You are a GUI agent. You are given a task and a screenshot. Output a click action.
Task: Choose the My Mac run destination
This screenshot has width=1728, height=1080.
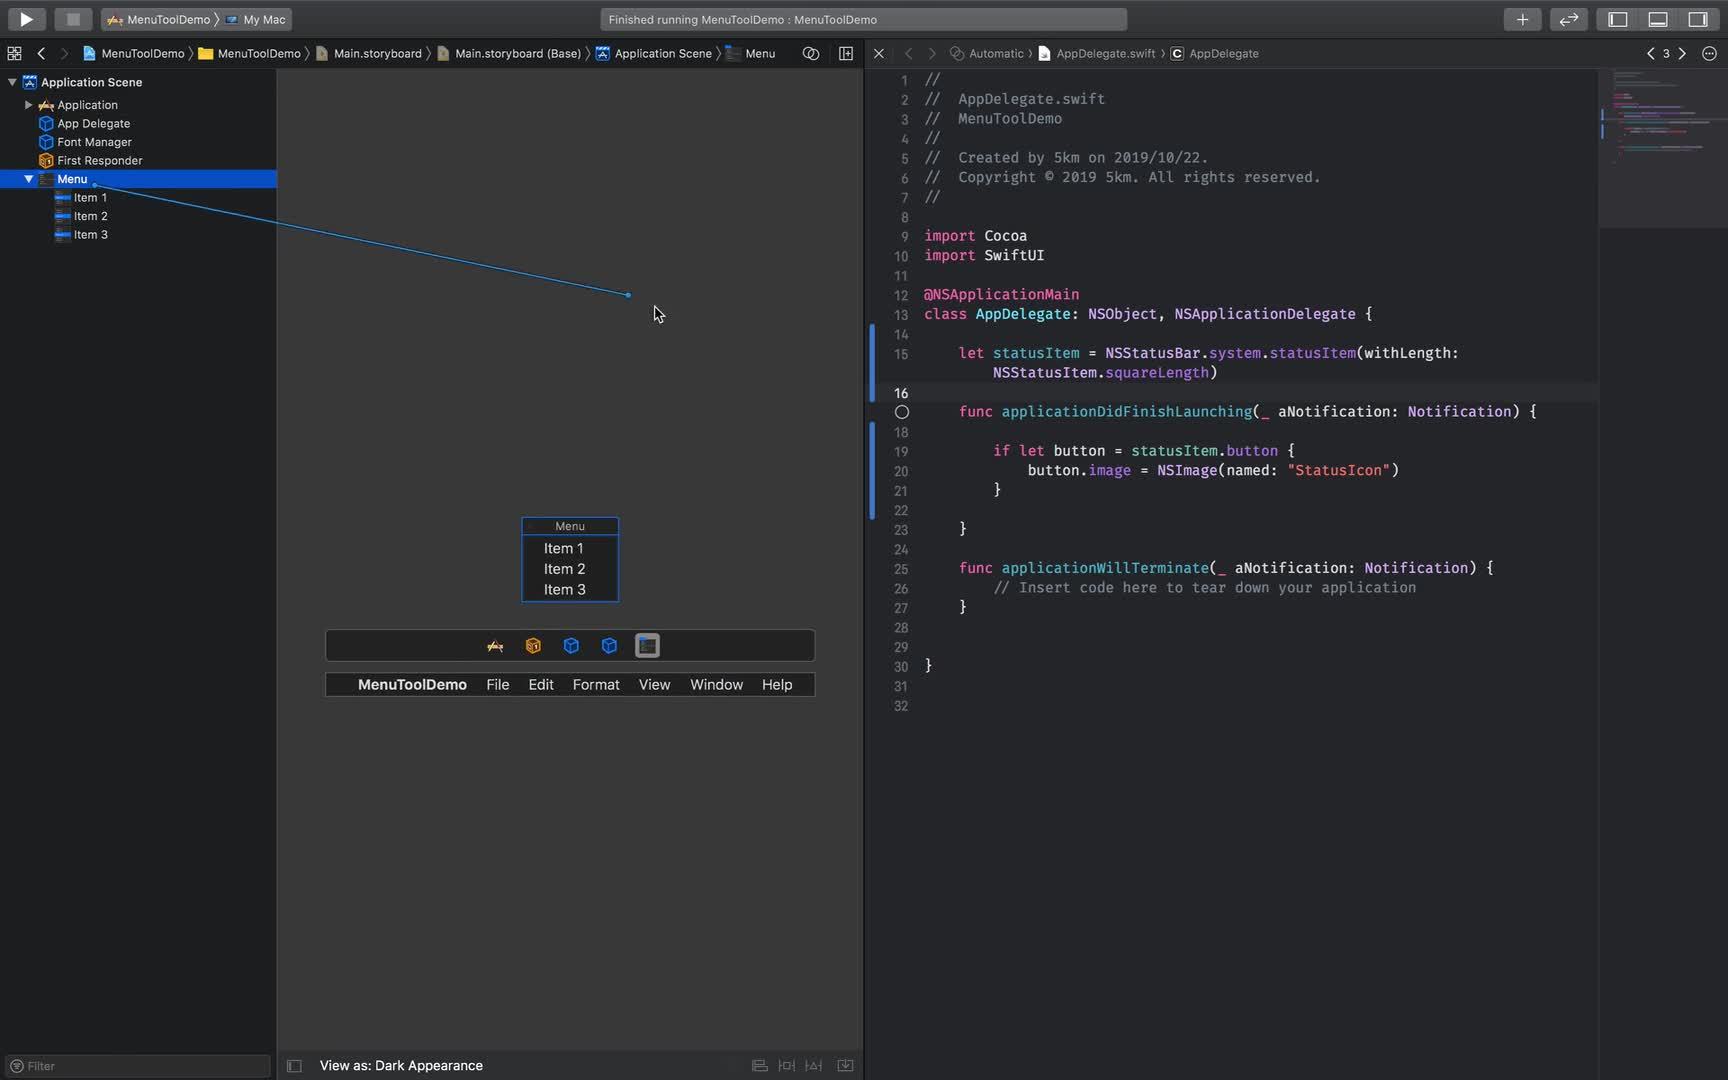point(256,19)
